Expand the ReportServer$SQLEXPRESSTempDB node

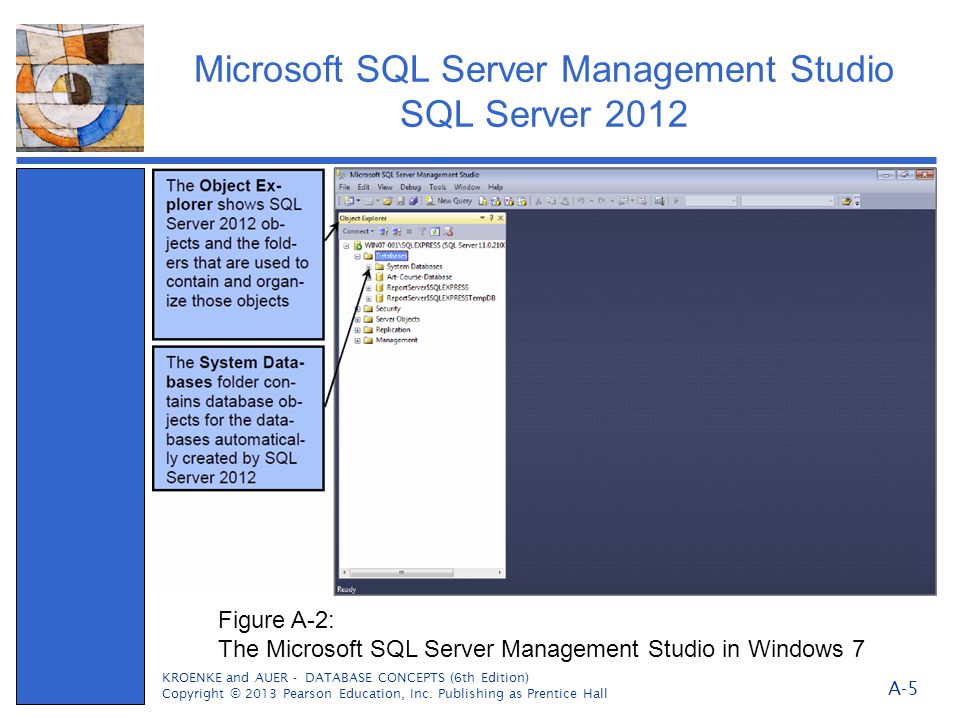tap(369, 298)
